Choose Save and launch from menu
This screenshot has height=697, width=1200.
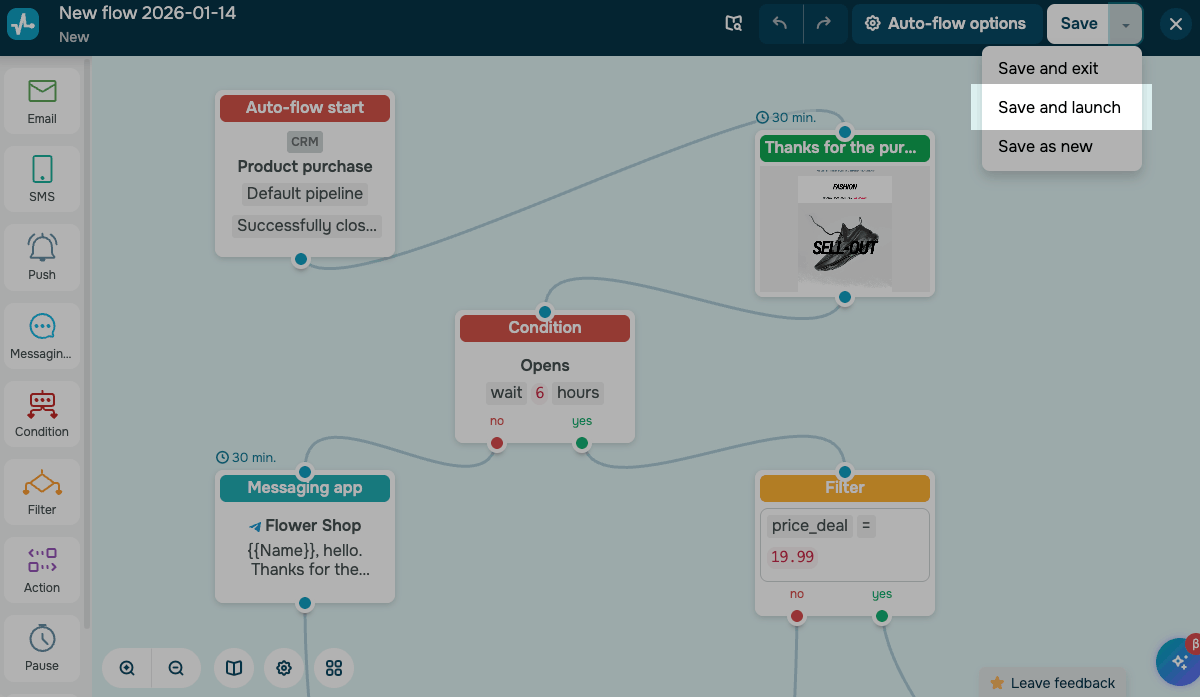click(1059, 107)
